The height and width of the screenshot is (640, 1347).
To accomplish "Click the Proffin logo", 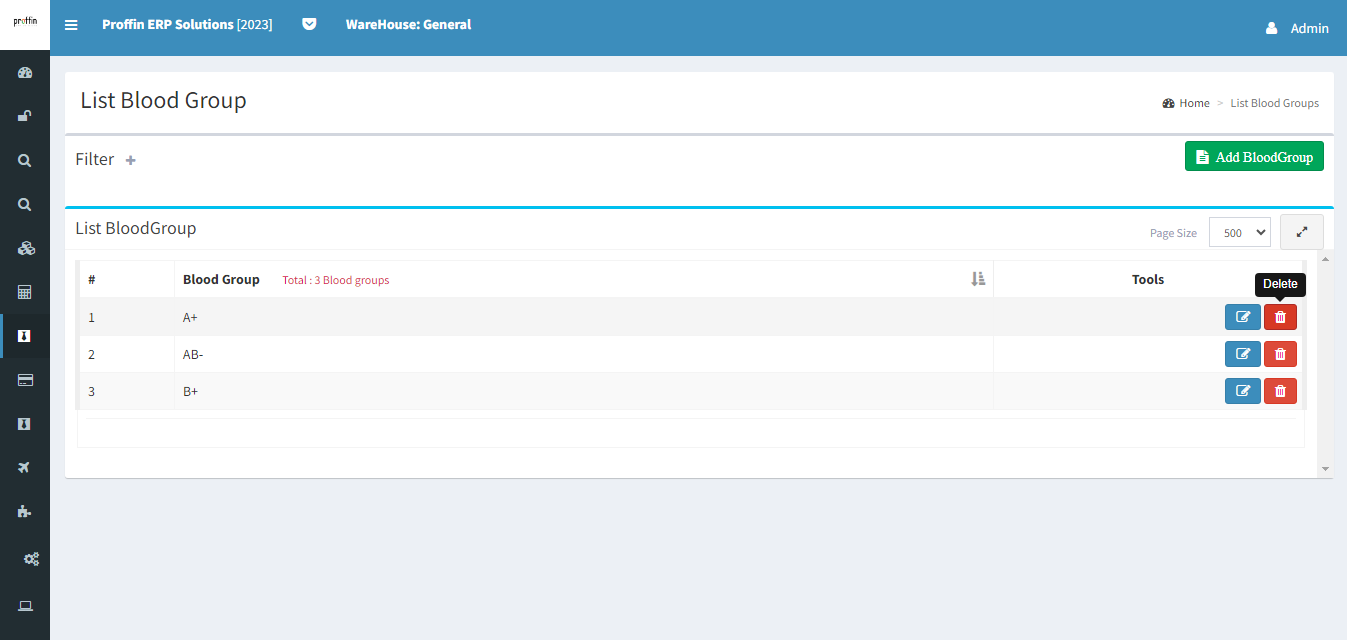I will [x=25, y=20].
